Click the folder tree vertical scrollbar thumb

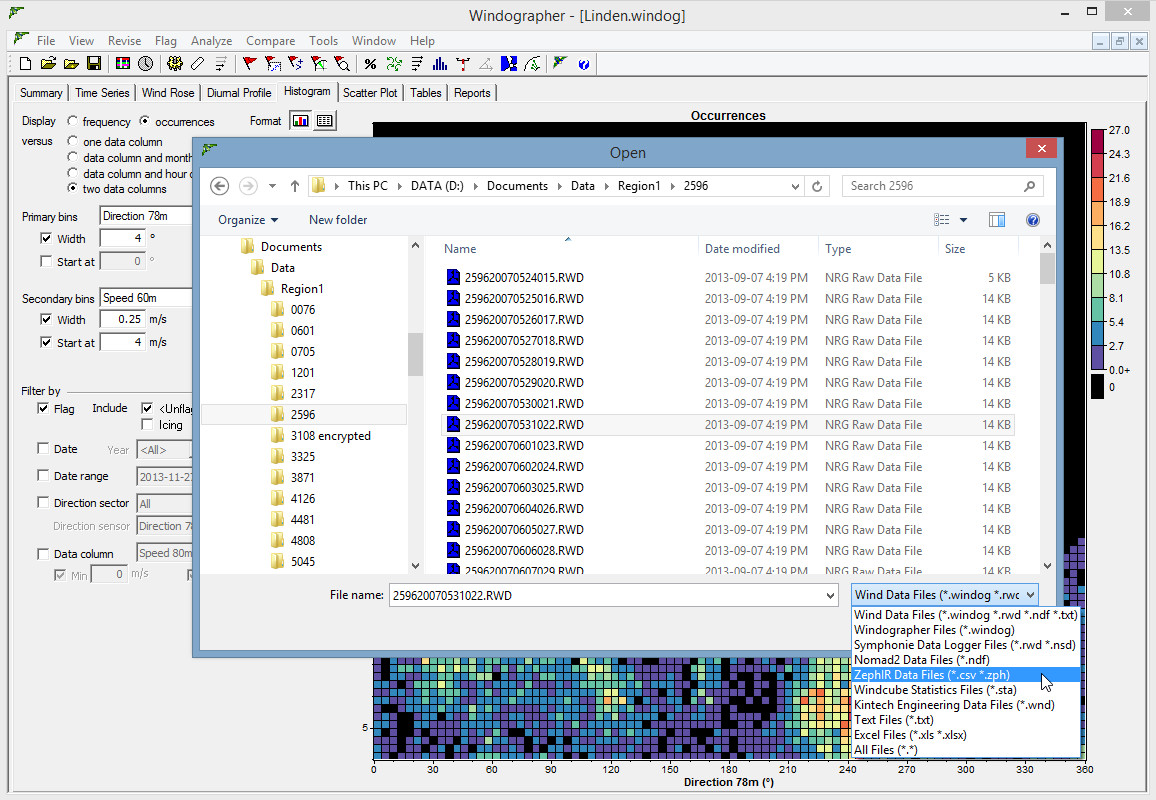(x=415, y=355)
